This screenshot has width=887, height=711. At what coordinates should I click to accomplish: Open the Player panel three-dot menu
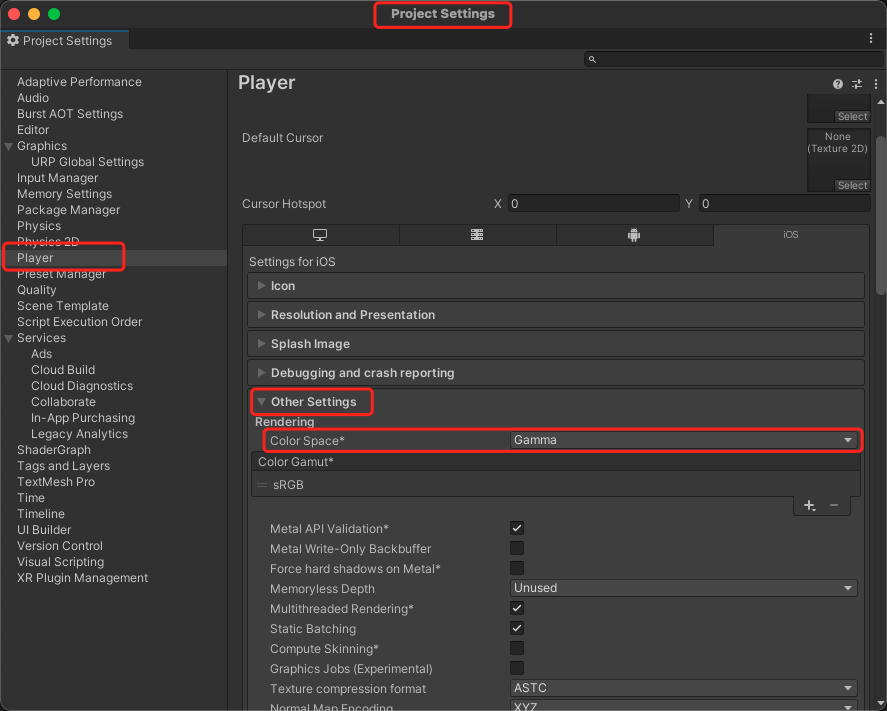(875, 84)
